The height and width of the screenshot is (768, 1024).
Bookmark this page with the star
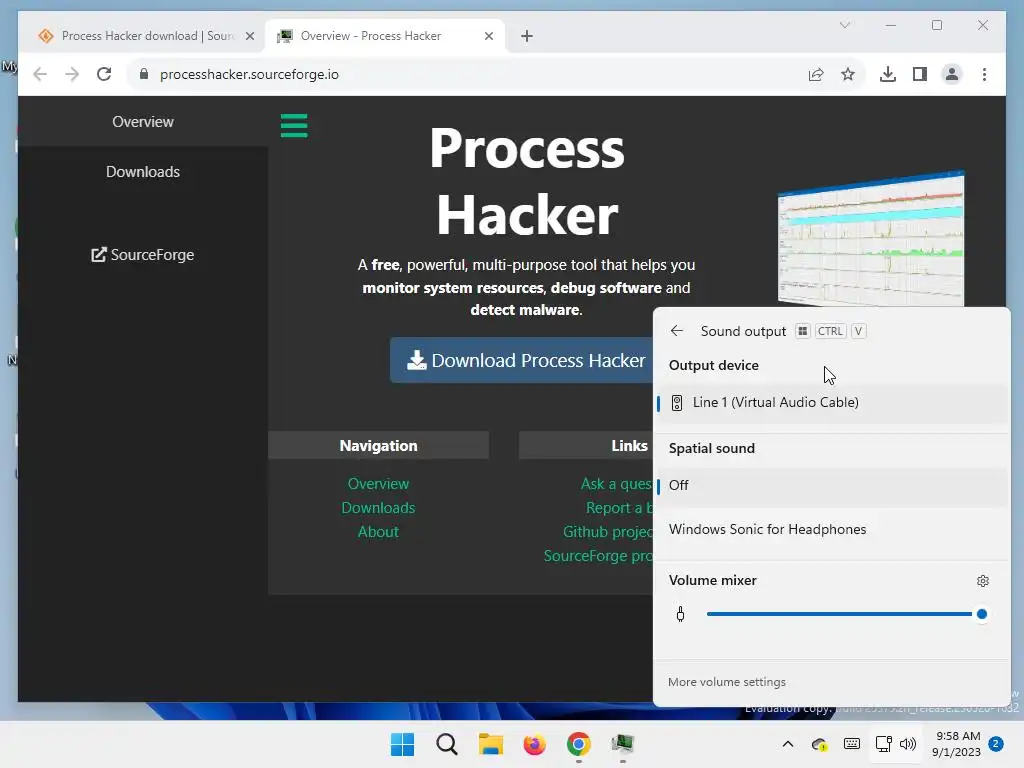point(848,74)
